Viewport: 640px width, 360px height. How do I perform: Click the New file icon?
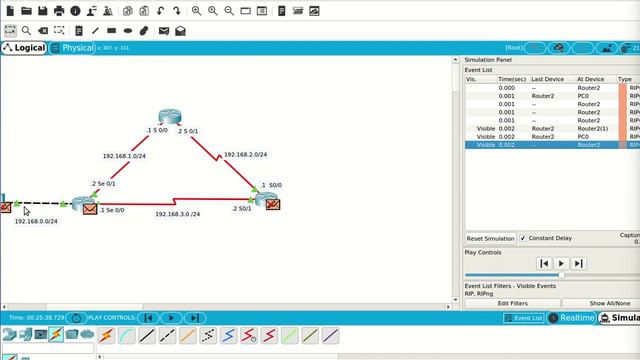(10, 11)
